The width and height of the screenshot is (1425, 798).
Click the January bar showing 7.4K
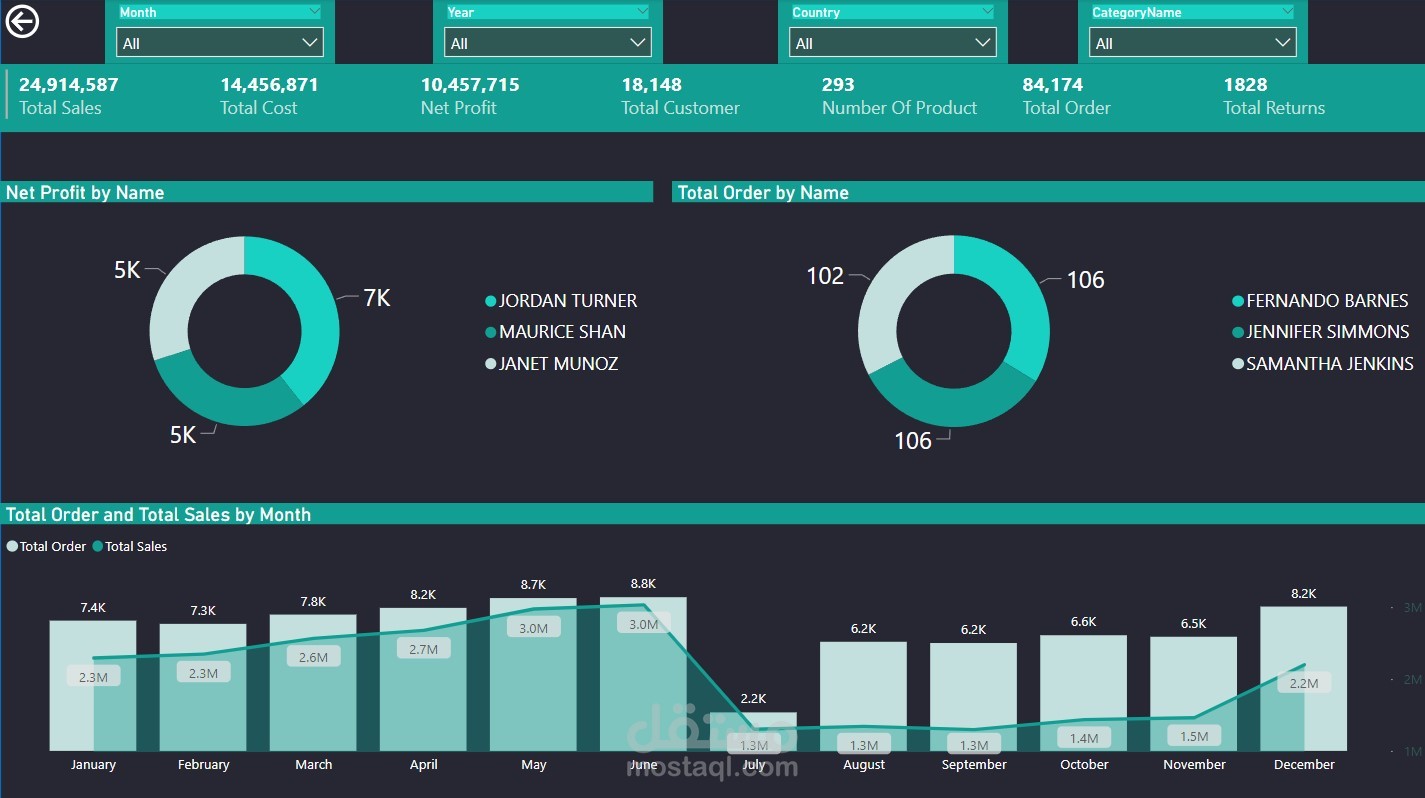(x=93, y=685)
